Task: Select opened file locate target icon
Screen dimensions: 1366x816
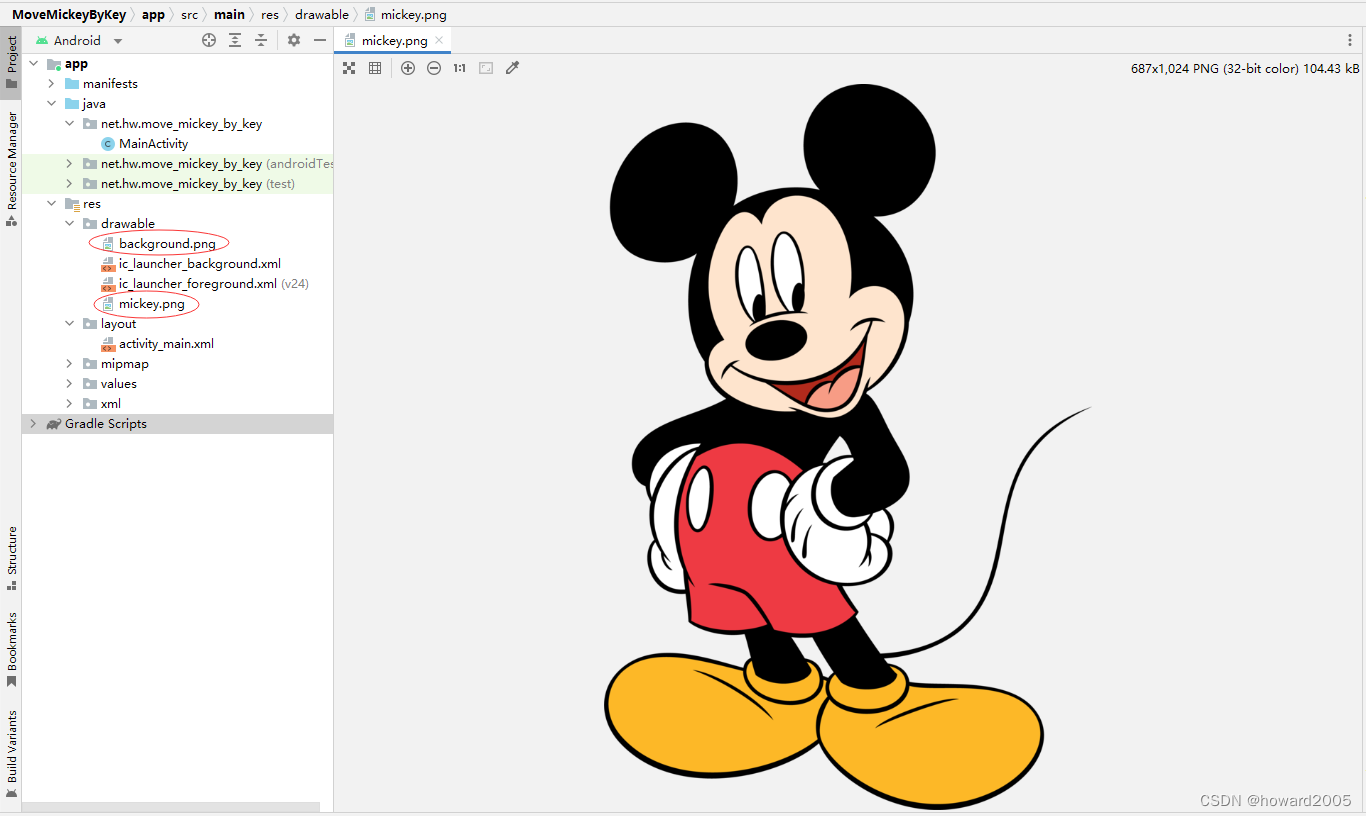Action: (x=209, y=40)
